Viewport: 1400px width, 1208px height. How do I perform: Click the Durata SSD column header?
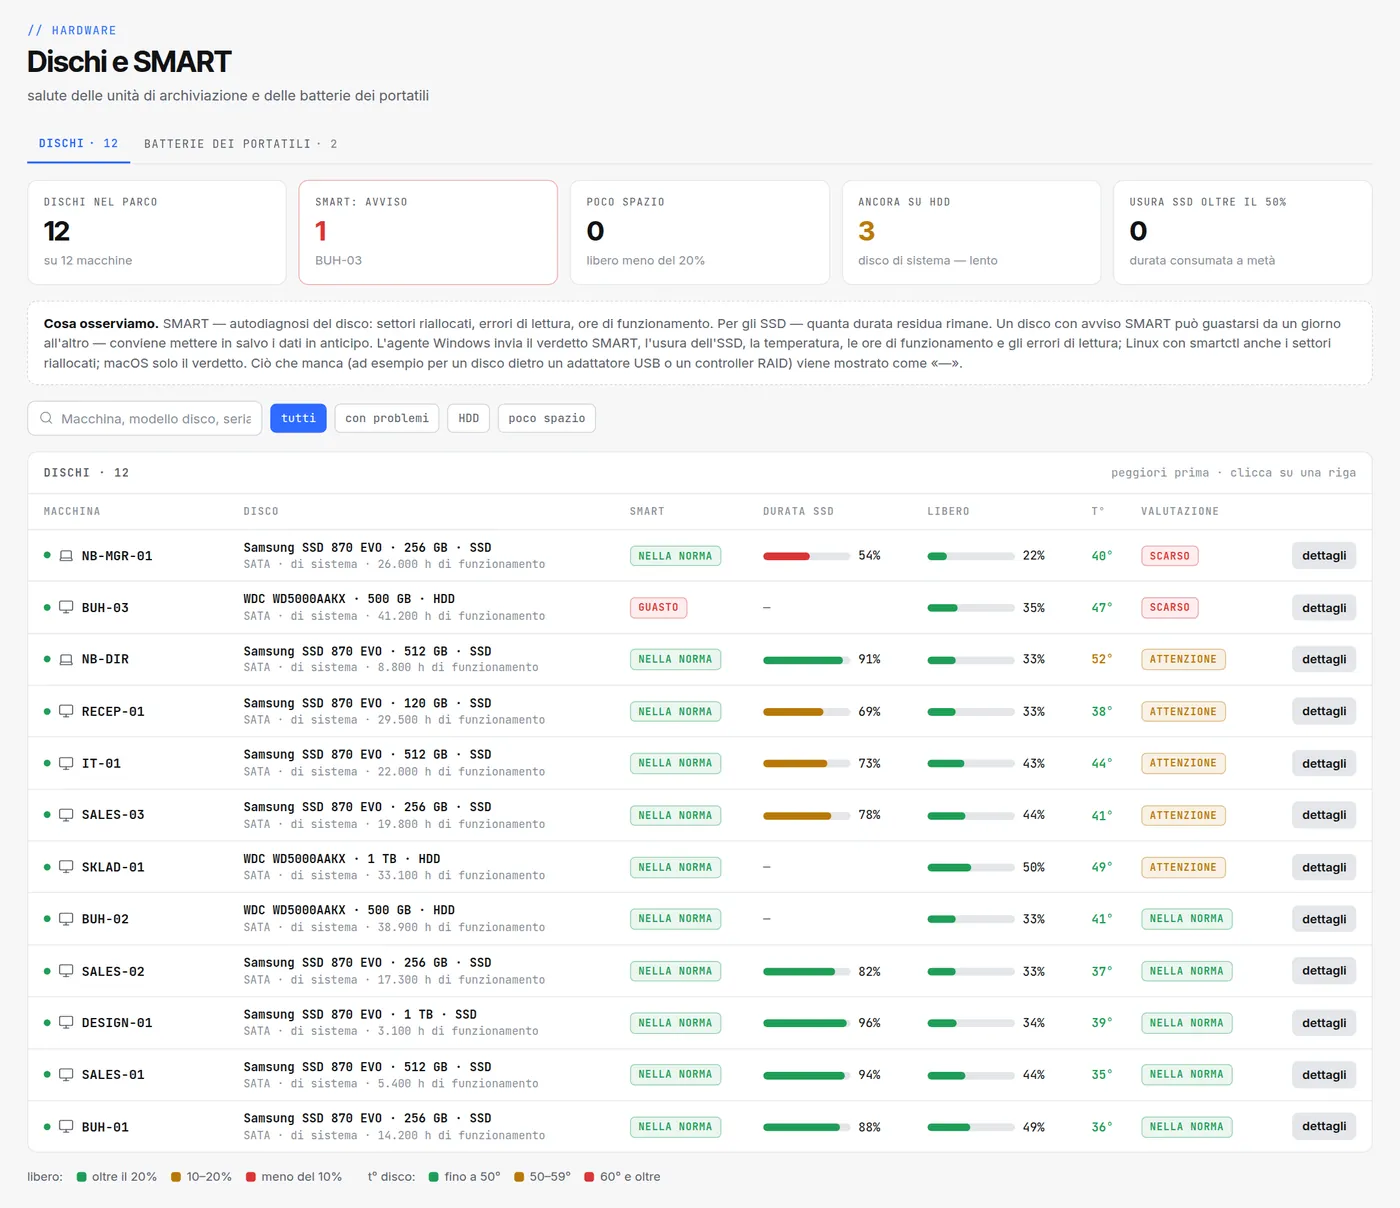pyautogui.click(x=798, y=512)
